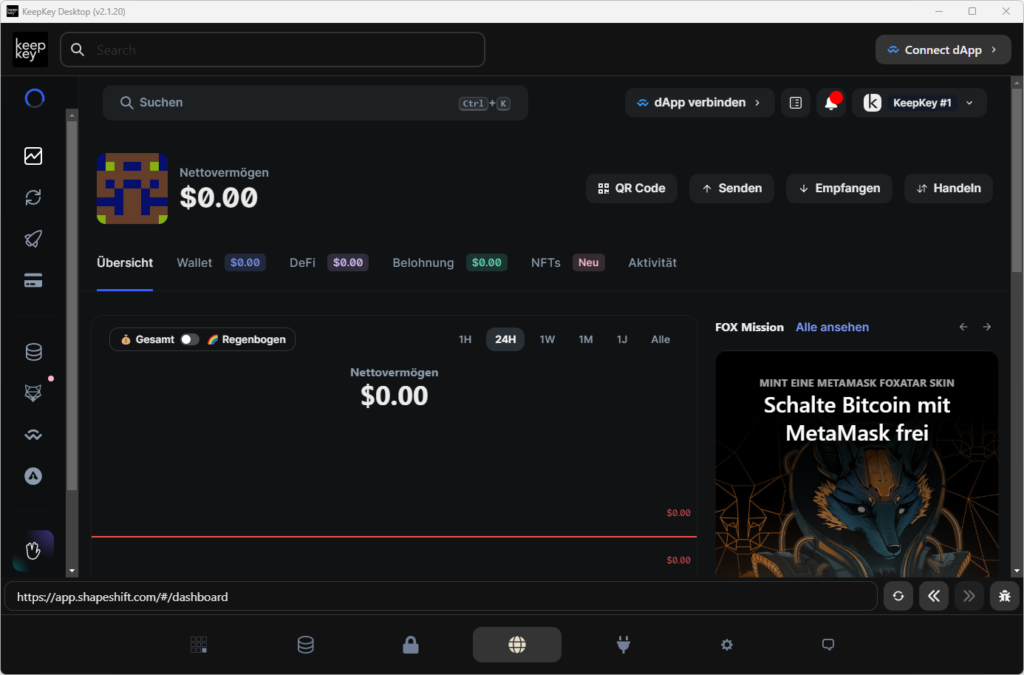The image size is (1024, 675).
Task: Switch to the Belohnung tab
Action: (x=450, y=262)
